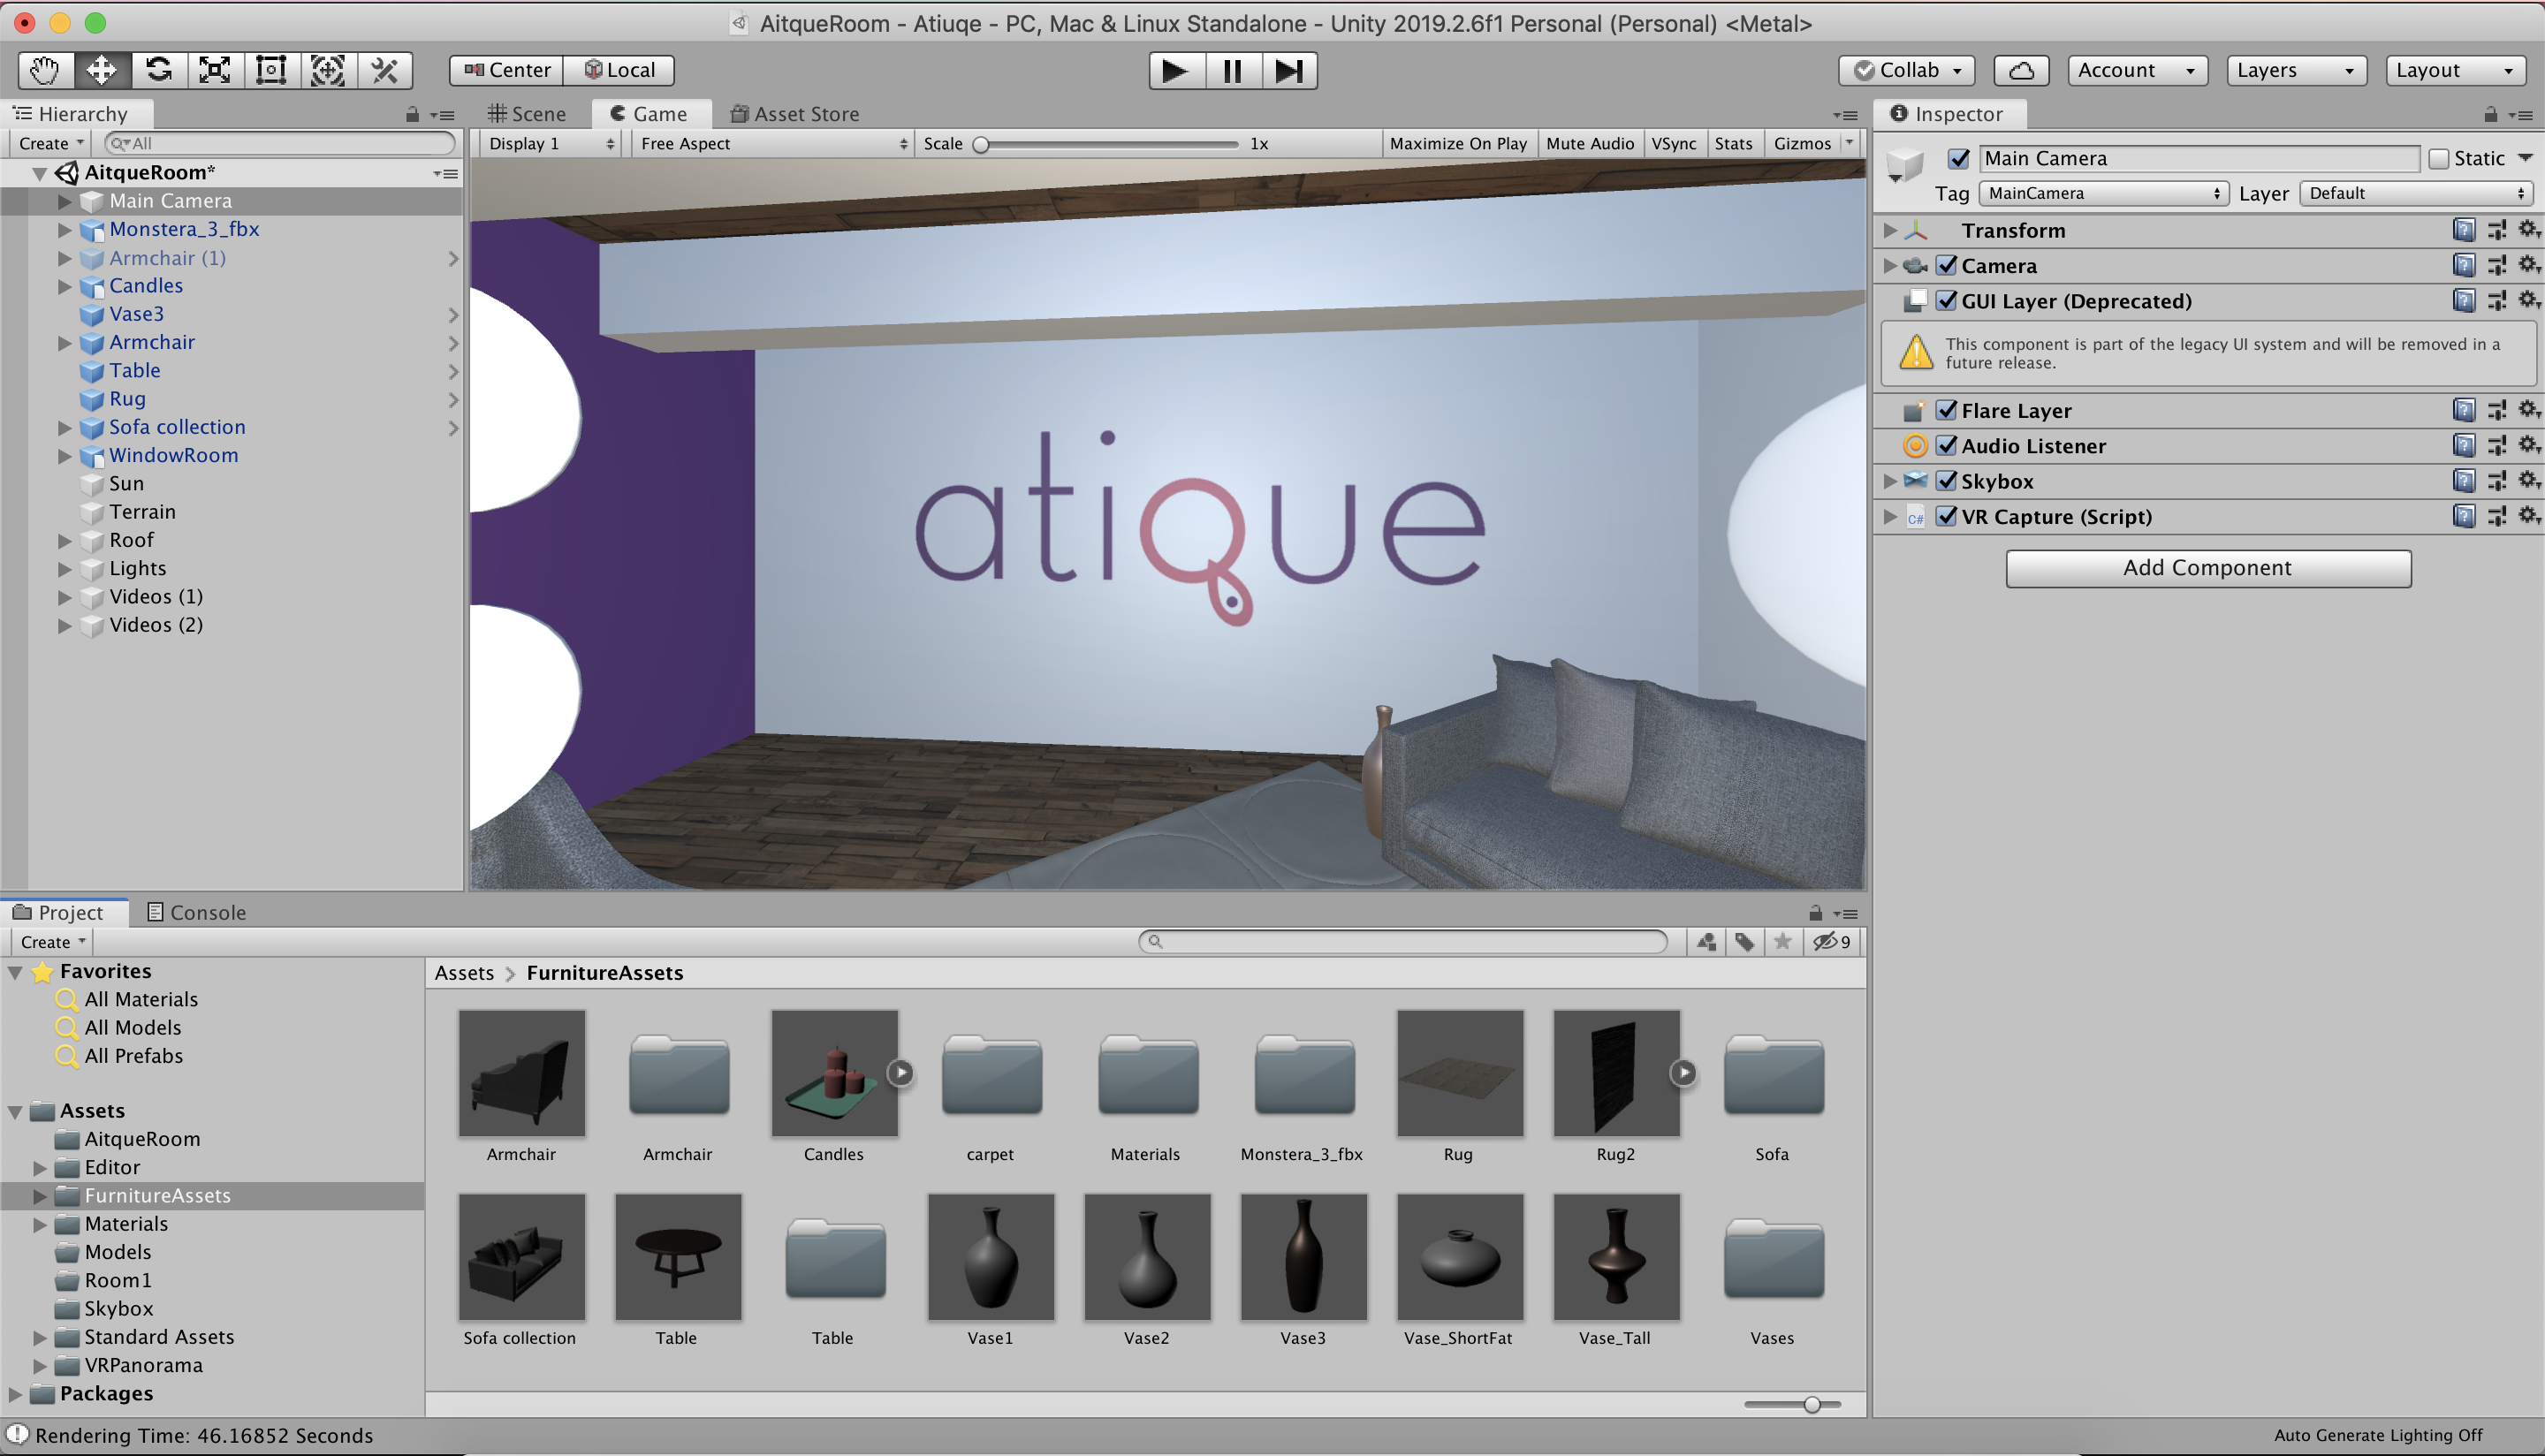Open the Layer Default dropdown

click(2418, 193)
